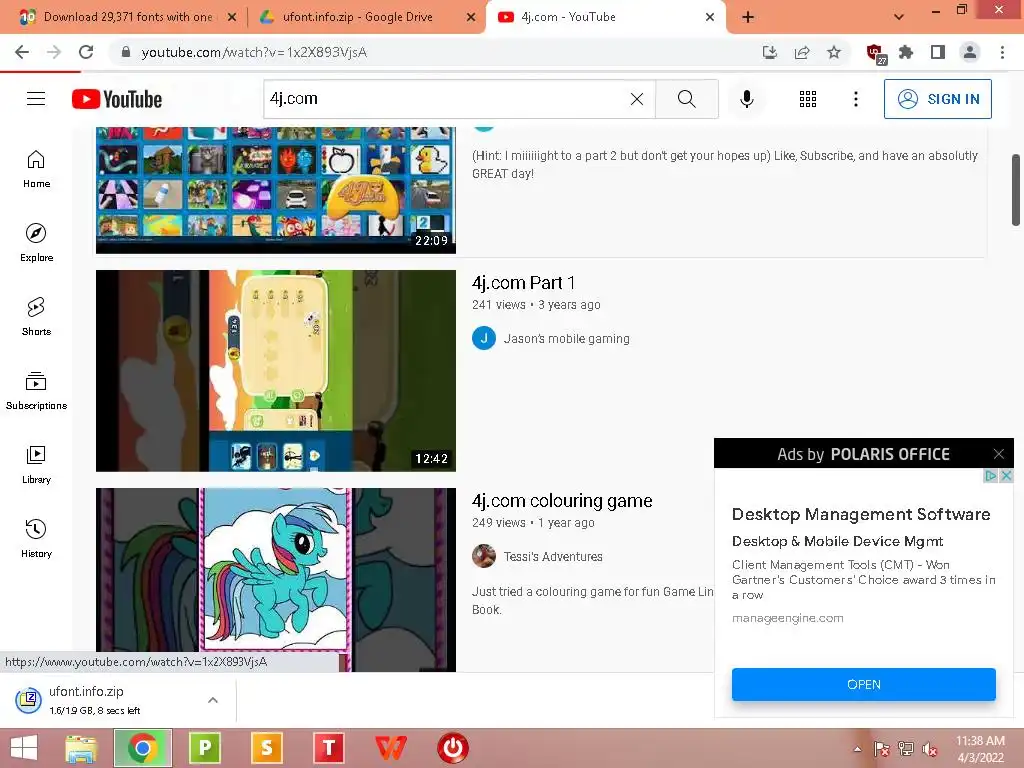The height and width of the screenshot is (768, 1024).
Task: Go back with browser back arrow
Action: [x=22, y=52]
